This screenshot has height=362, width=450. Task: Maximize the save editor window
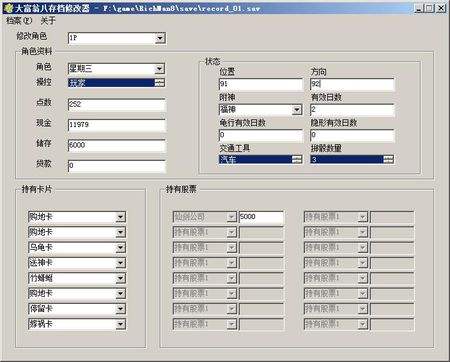tap(430, 8)
